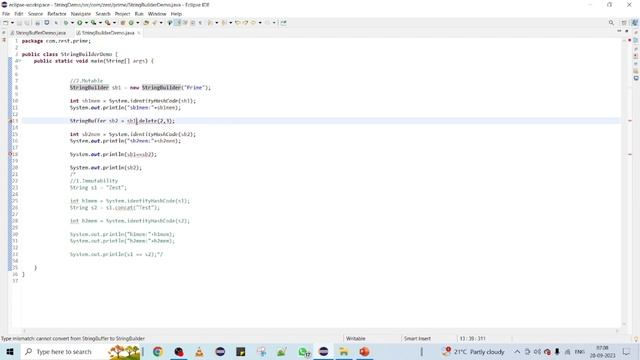Screen dimensions: 640x360
Task: Click Windows Start button
Action: 10,351
